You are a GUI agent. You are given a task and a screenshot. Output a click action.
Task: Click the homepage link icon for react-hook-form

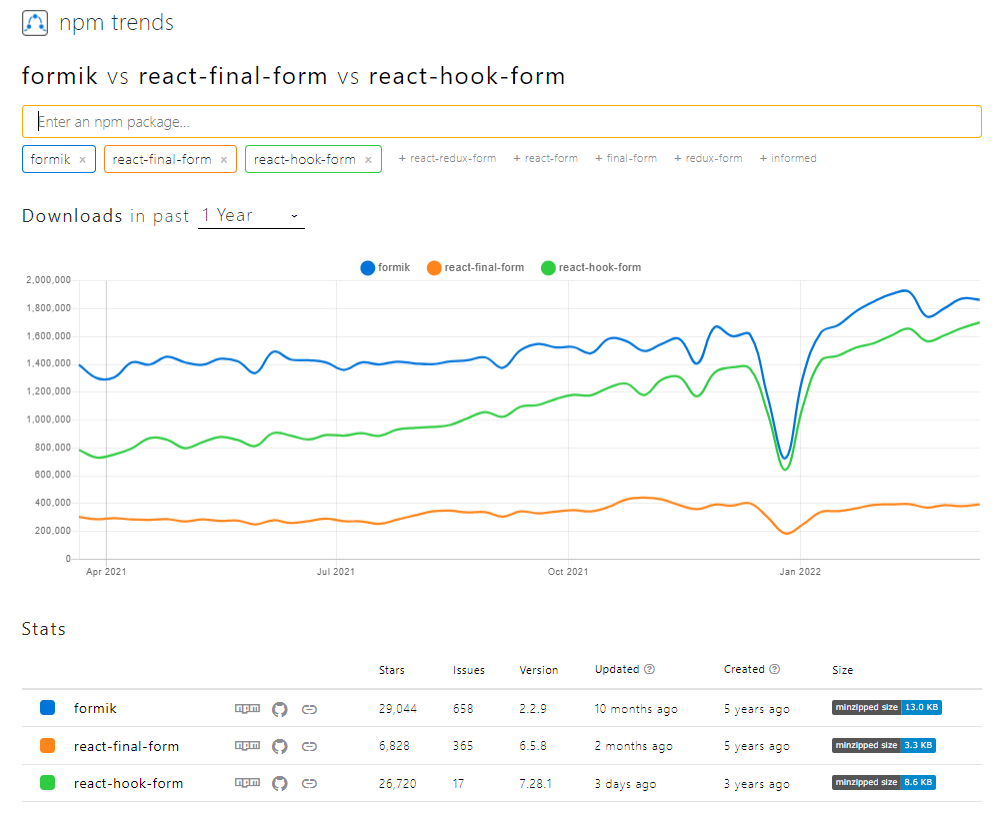point(309,783)
